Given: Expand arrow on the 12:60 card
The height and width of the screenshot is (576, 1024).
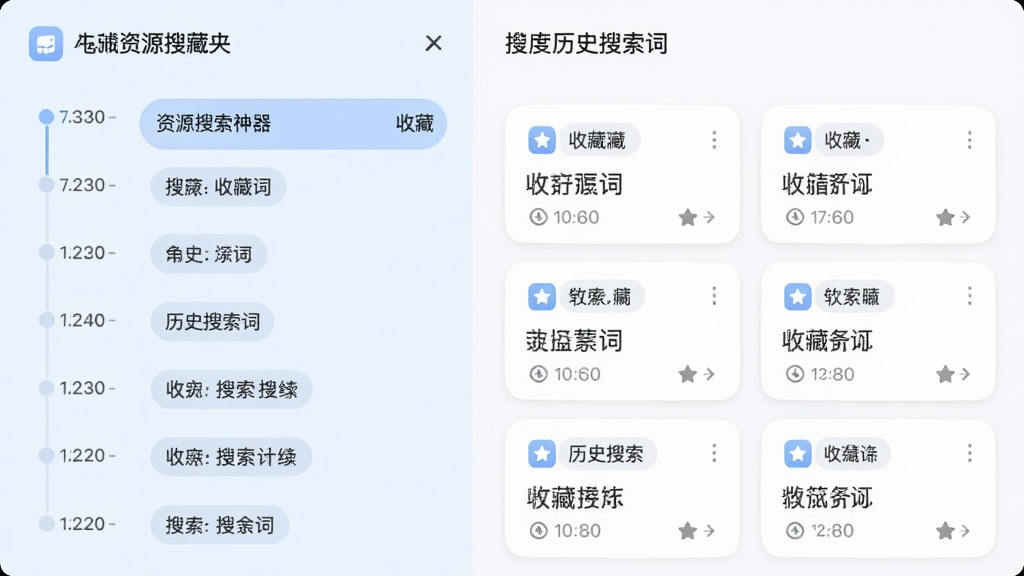Looking at the screenshot, I should [965, 531].
